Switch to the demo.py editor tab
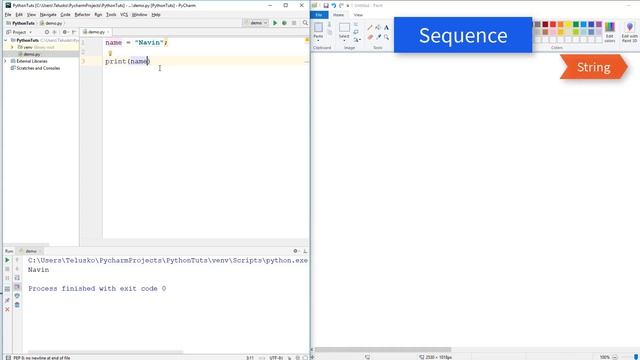The width and height of the screenshot is (640, 360). (x=96, y=32)
